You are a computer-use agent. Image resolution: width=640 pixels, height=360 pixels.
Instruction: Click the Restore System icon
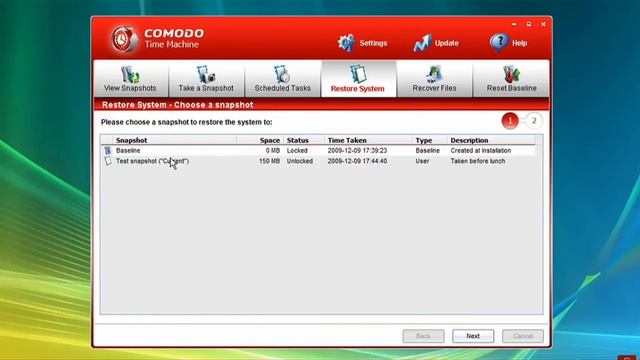click(358, 74)
